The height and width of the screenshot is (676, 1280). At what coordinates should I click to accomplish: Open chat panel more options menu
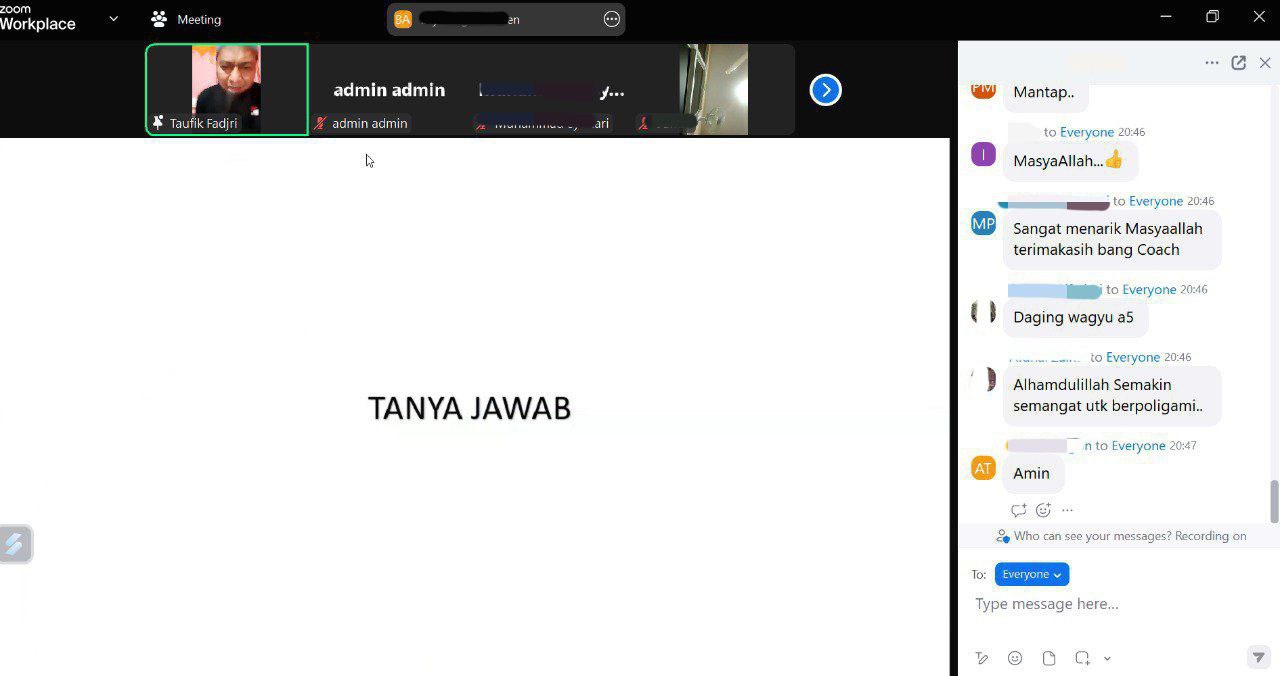pyautogui.click(x=1212, y=63)
